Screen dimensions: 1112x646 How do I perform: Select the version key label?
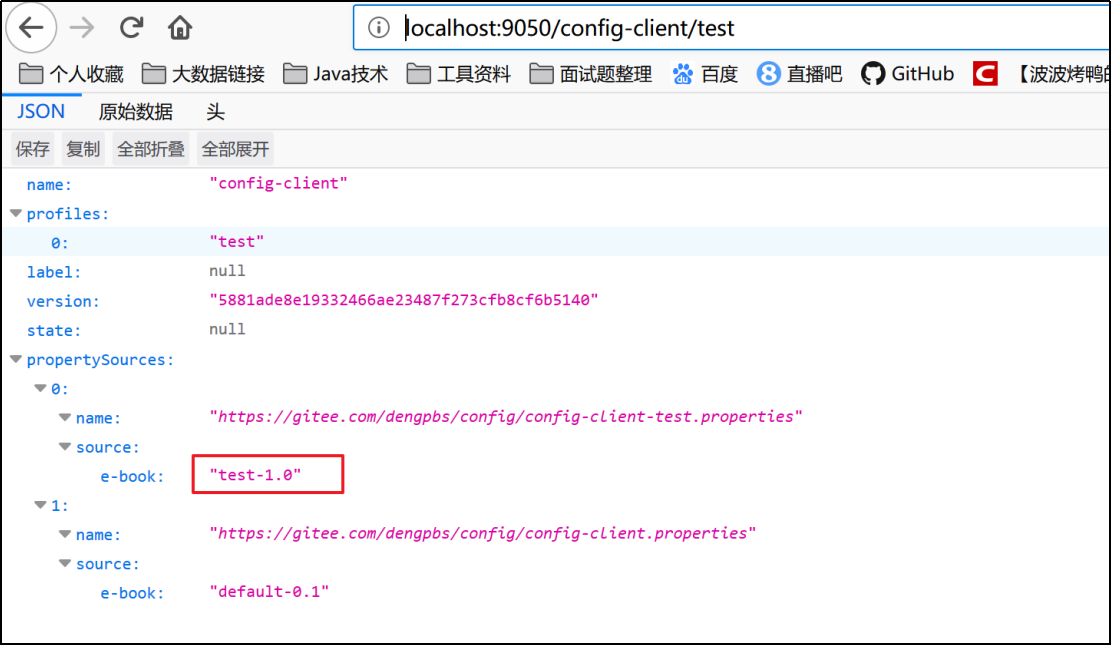click(x=63, y=301)
